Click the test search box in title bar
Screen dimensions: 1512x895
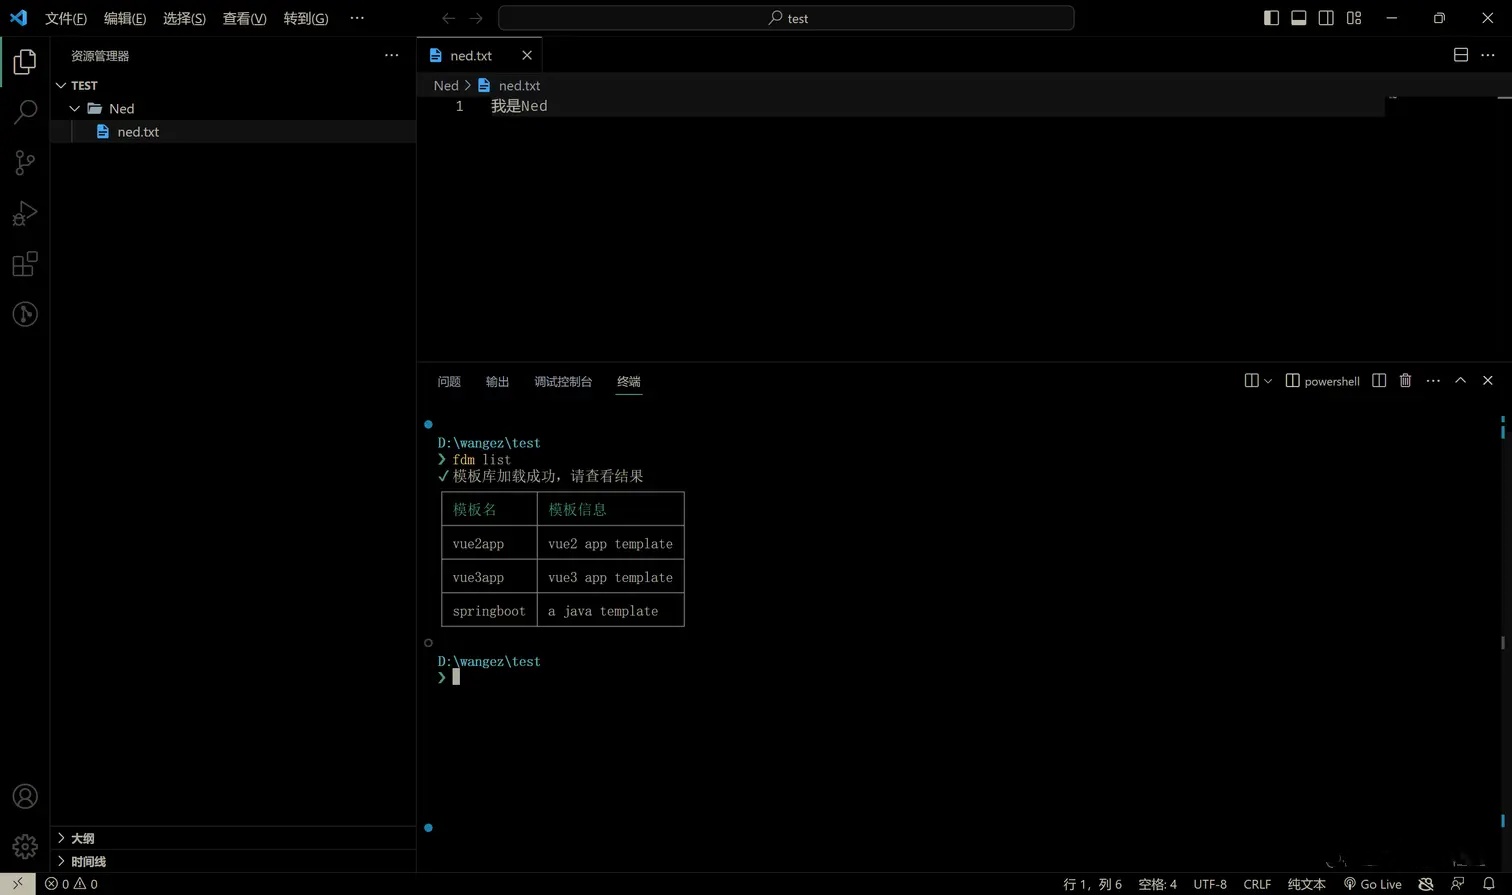786,18
